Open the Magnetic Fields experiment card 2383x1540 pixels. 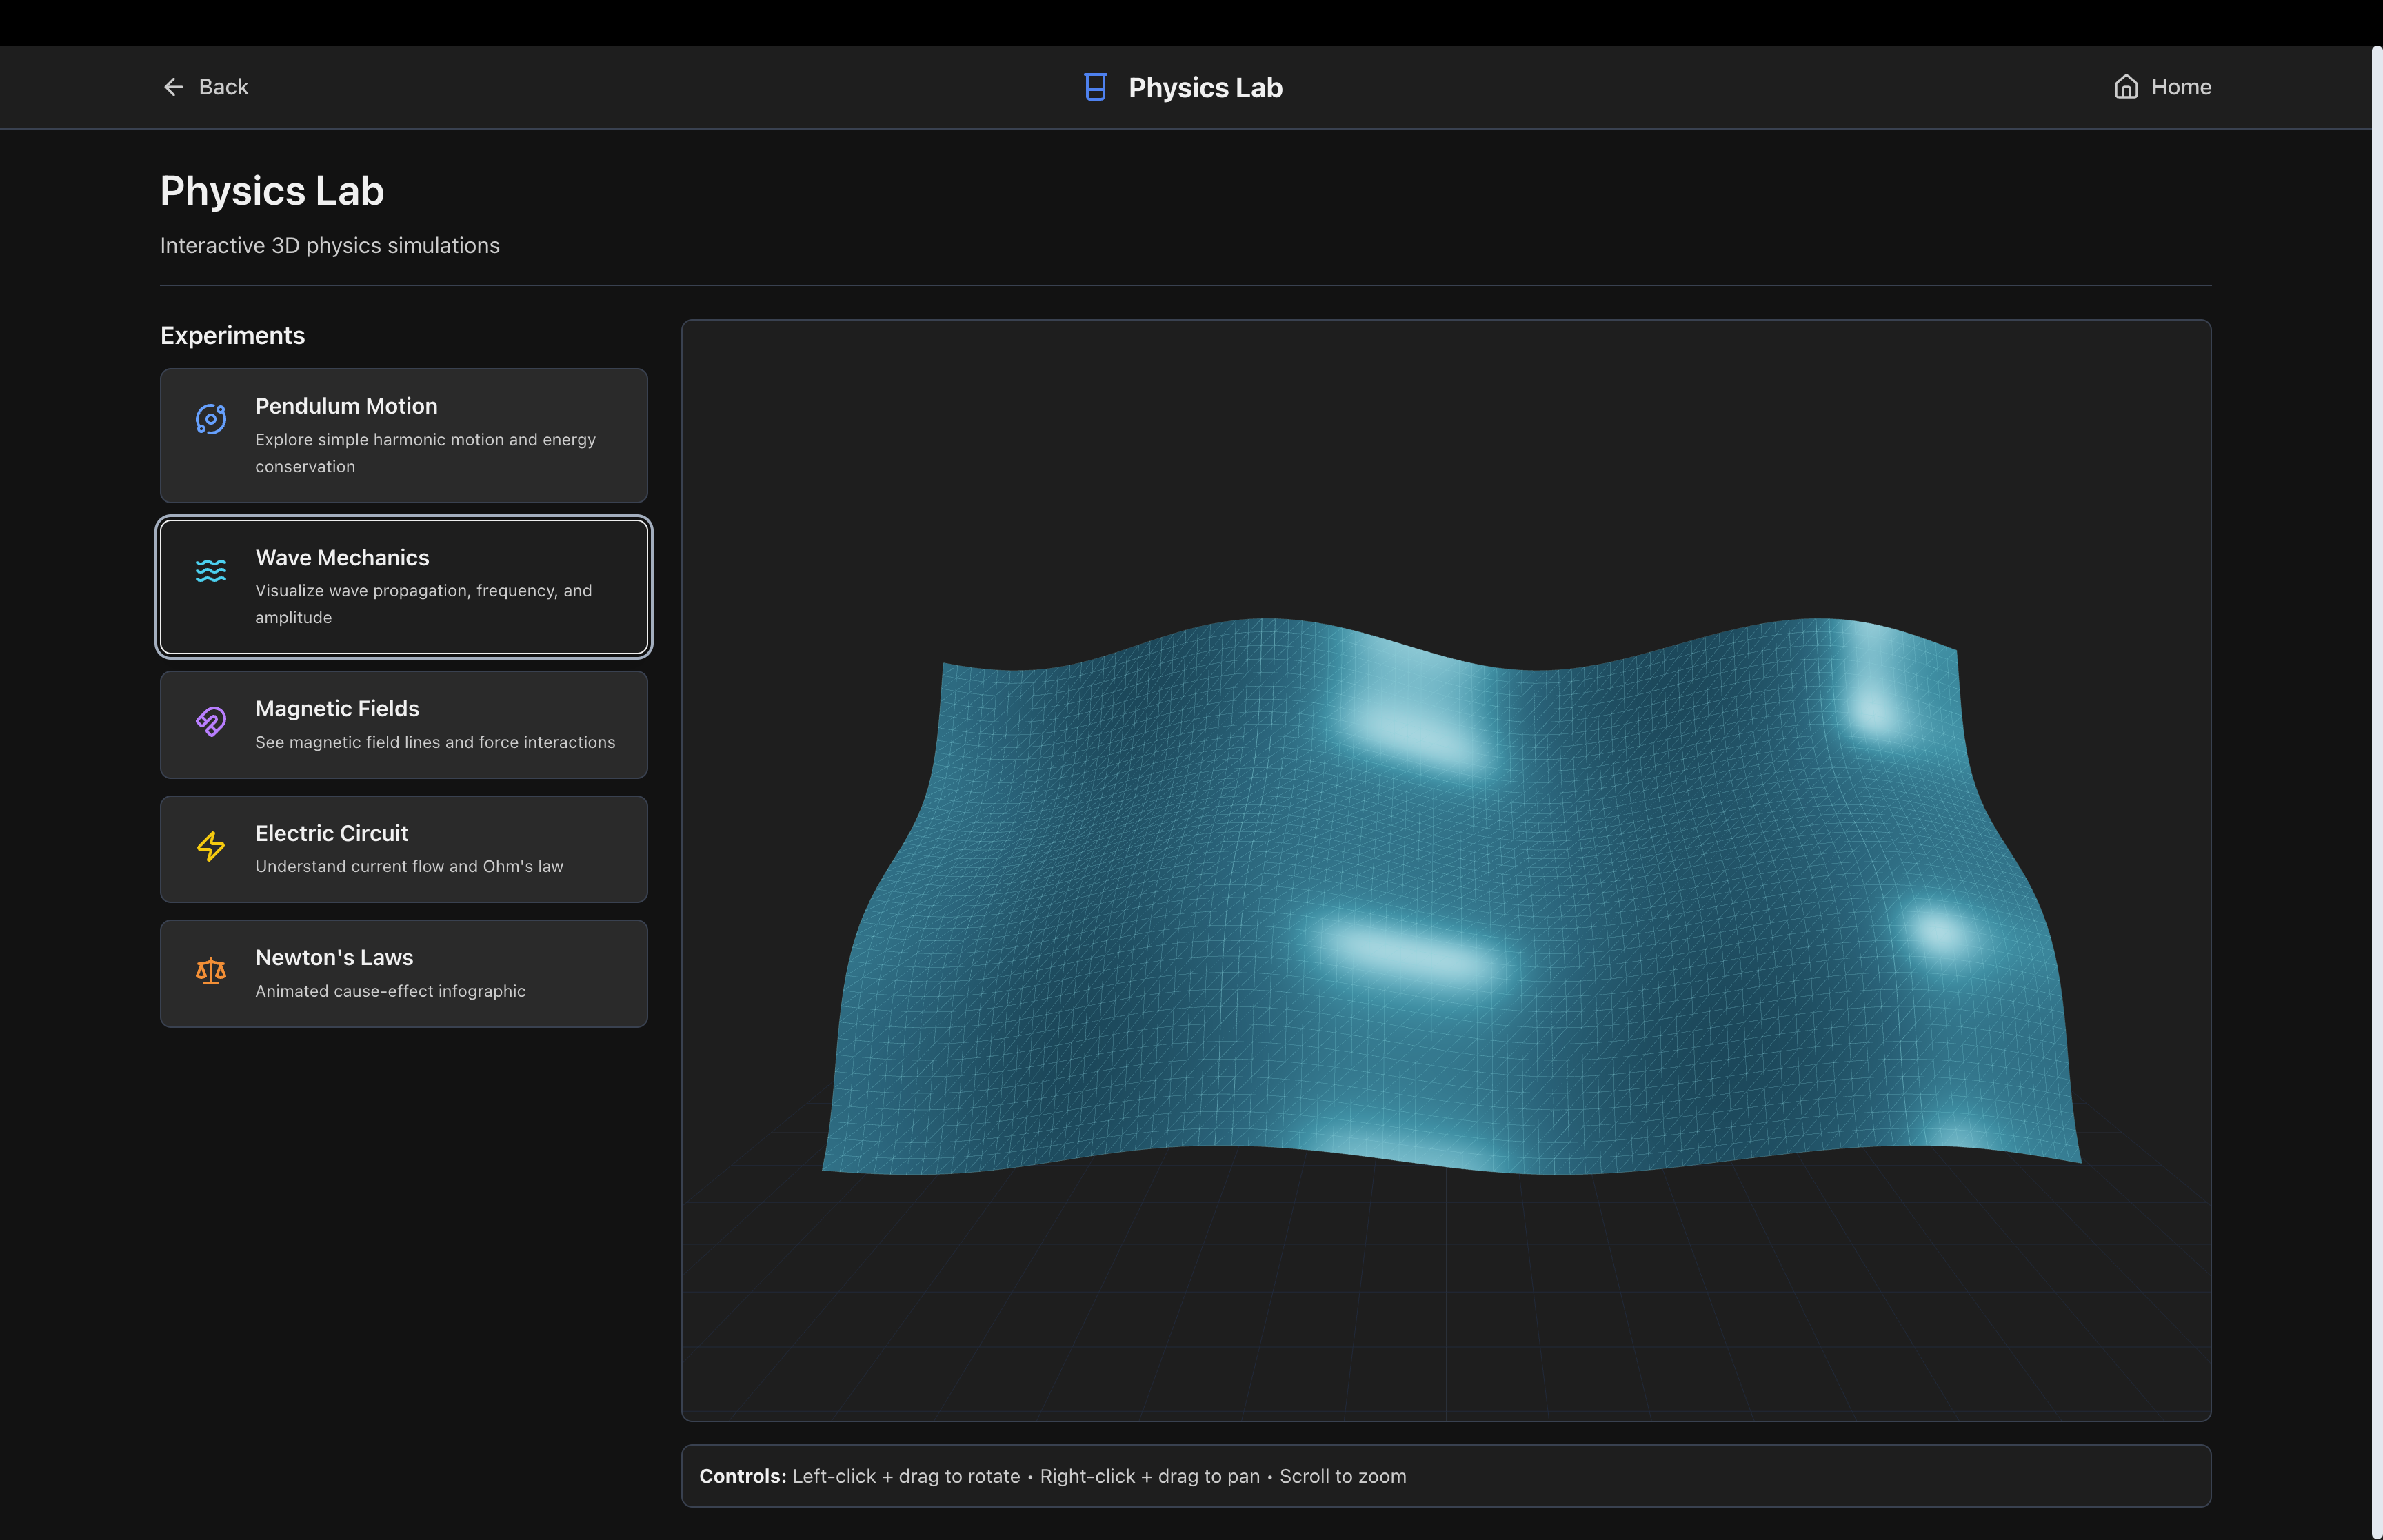tap(403, 725)
